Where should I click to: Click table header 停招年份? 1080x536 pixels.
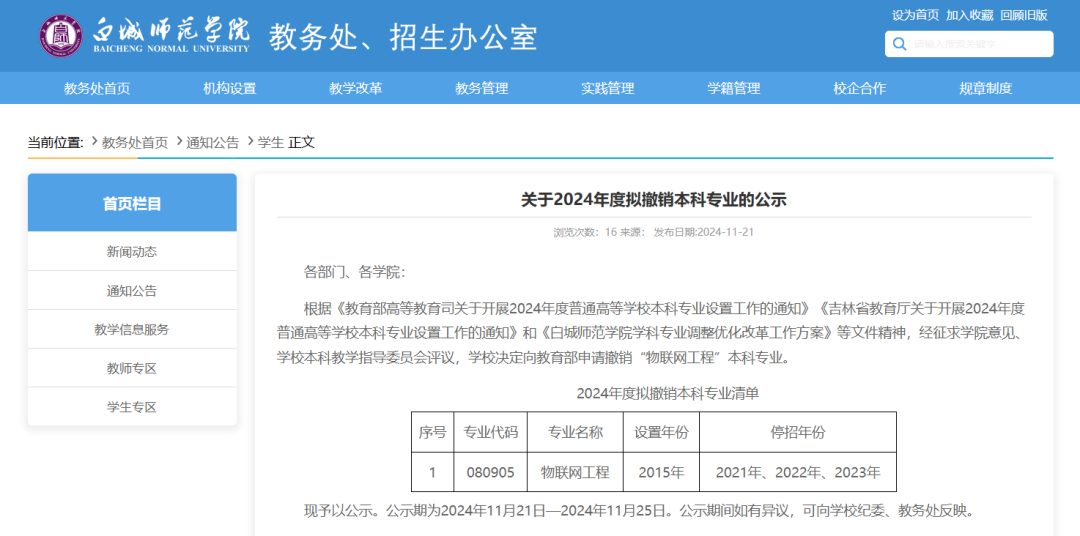[x=798, y=432]
